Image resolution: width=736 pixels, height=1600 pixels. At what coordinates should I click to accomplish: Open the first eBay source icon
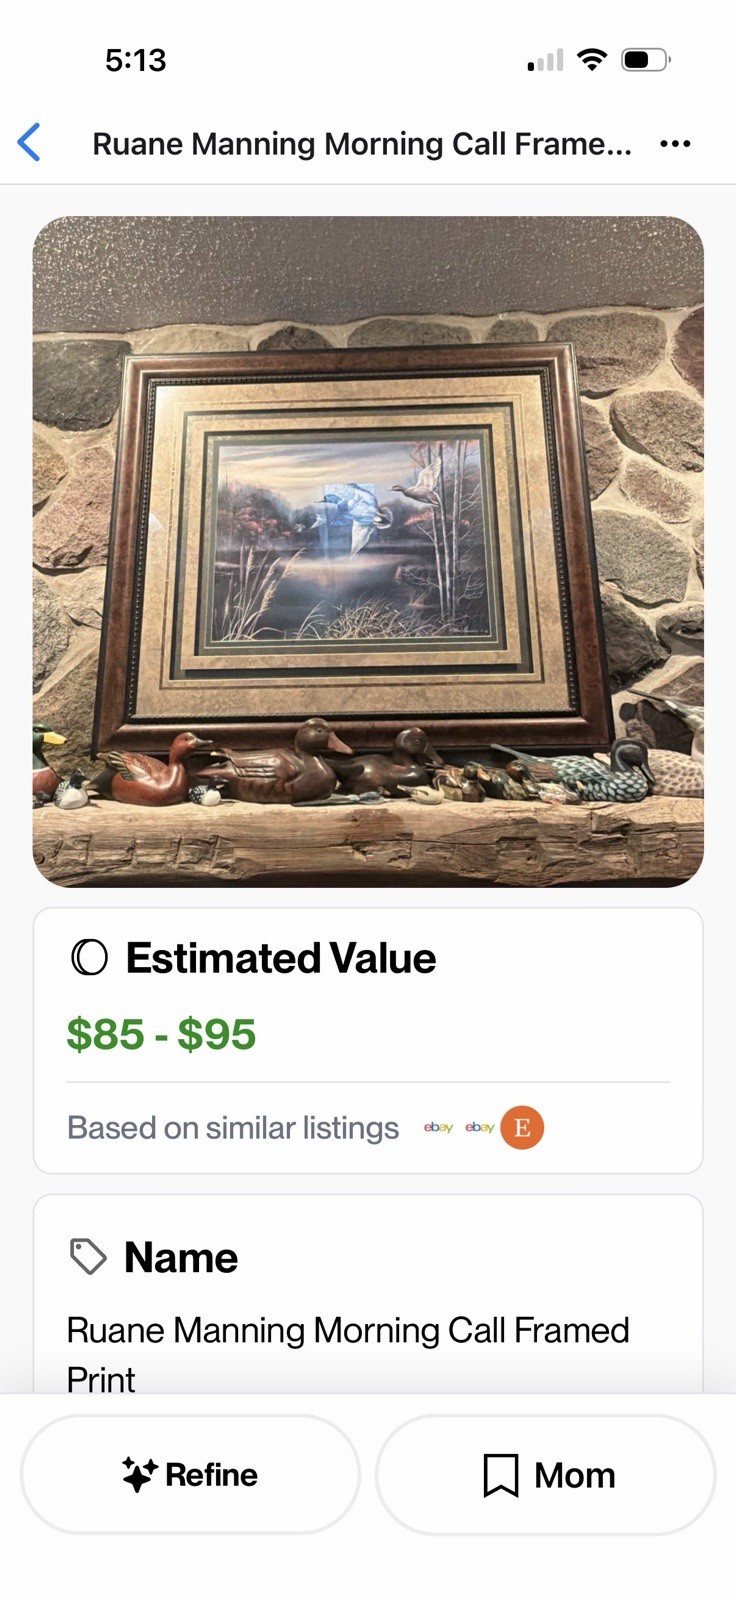(x=438, y=1128)
